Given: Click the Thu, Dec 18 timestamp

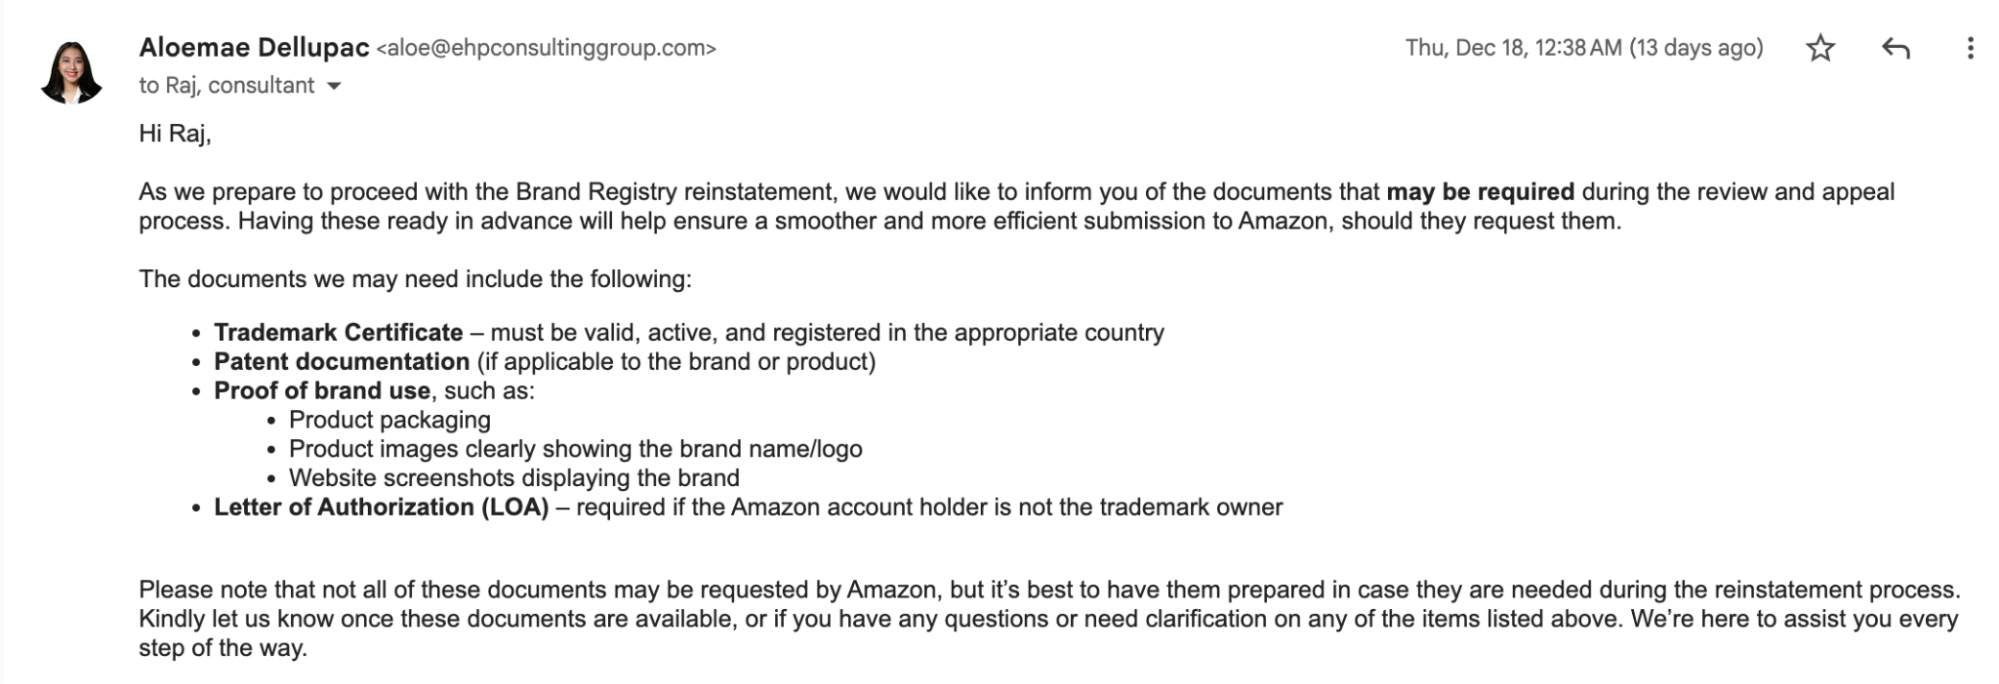Looking at the screenshot, I should 1583,48.
